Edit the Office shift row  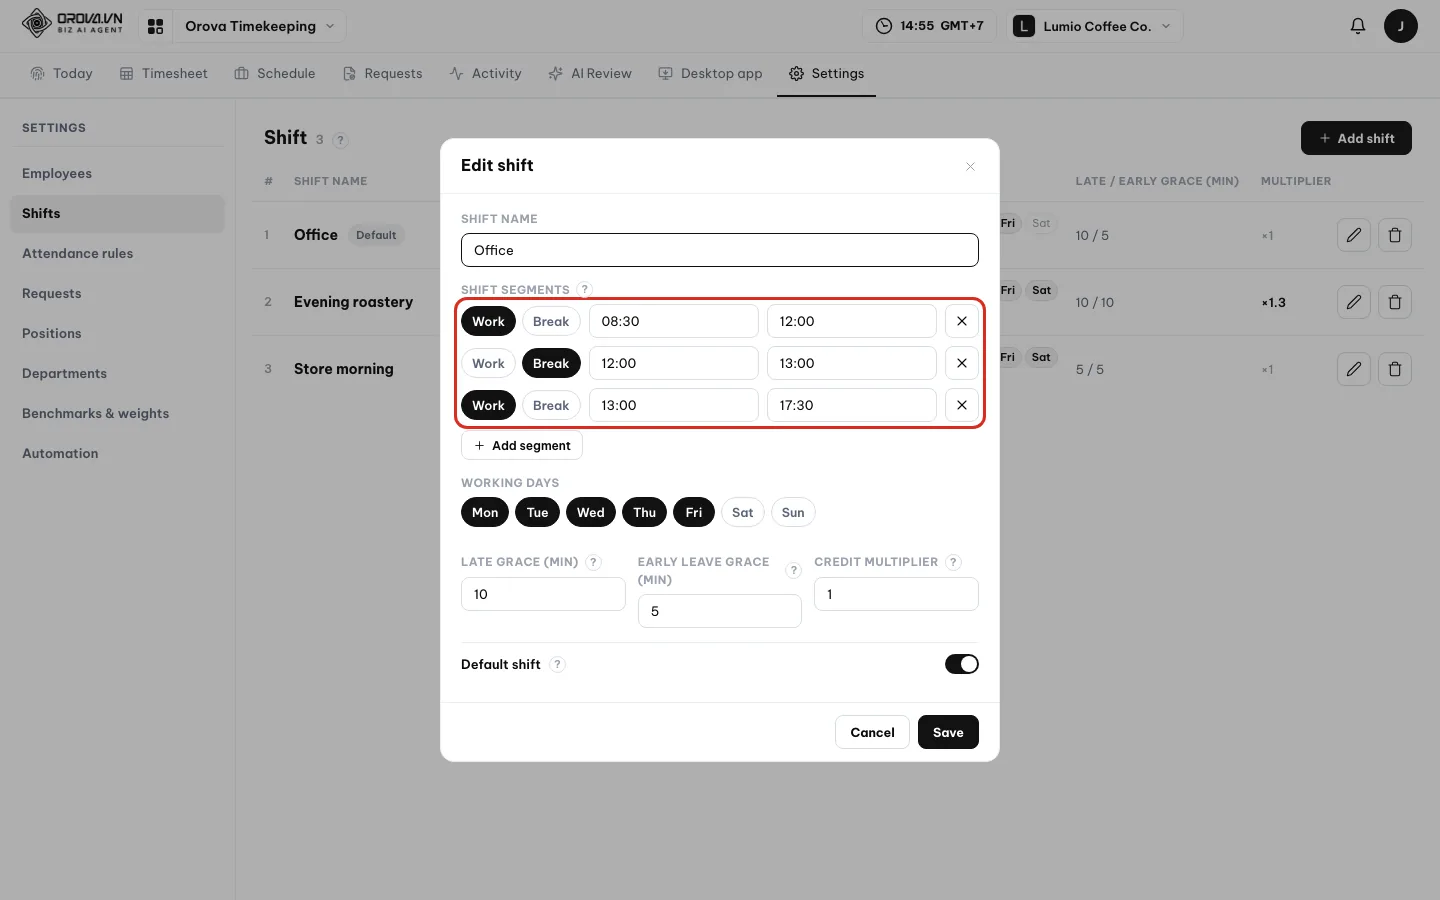1353,235
